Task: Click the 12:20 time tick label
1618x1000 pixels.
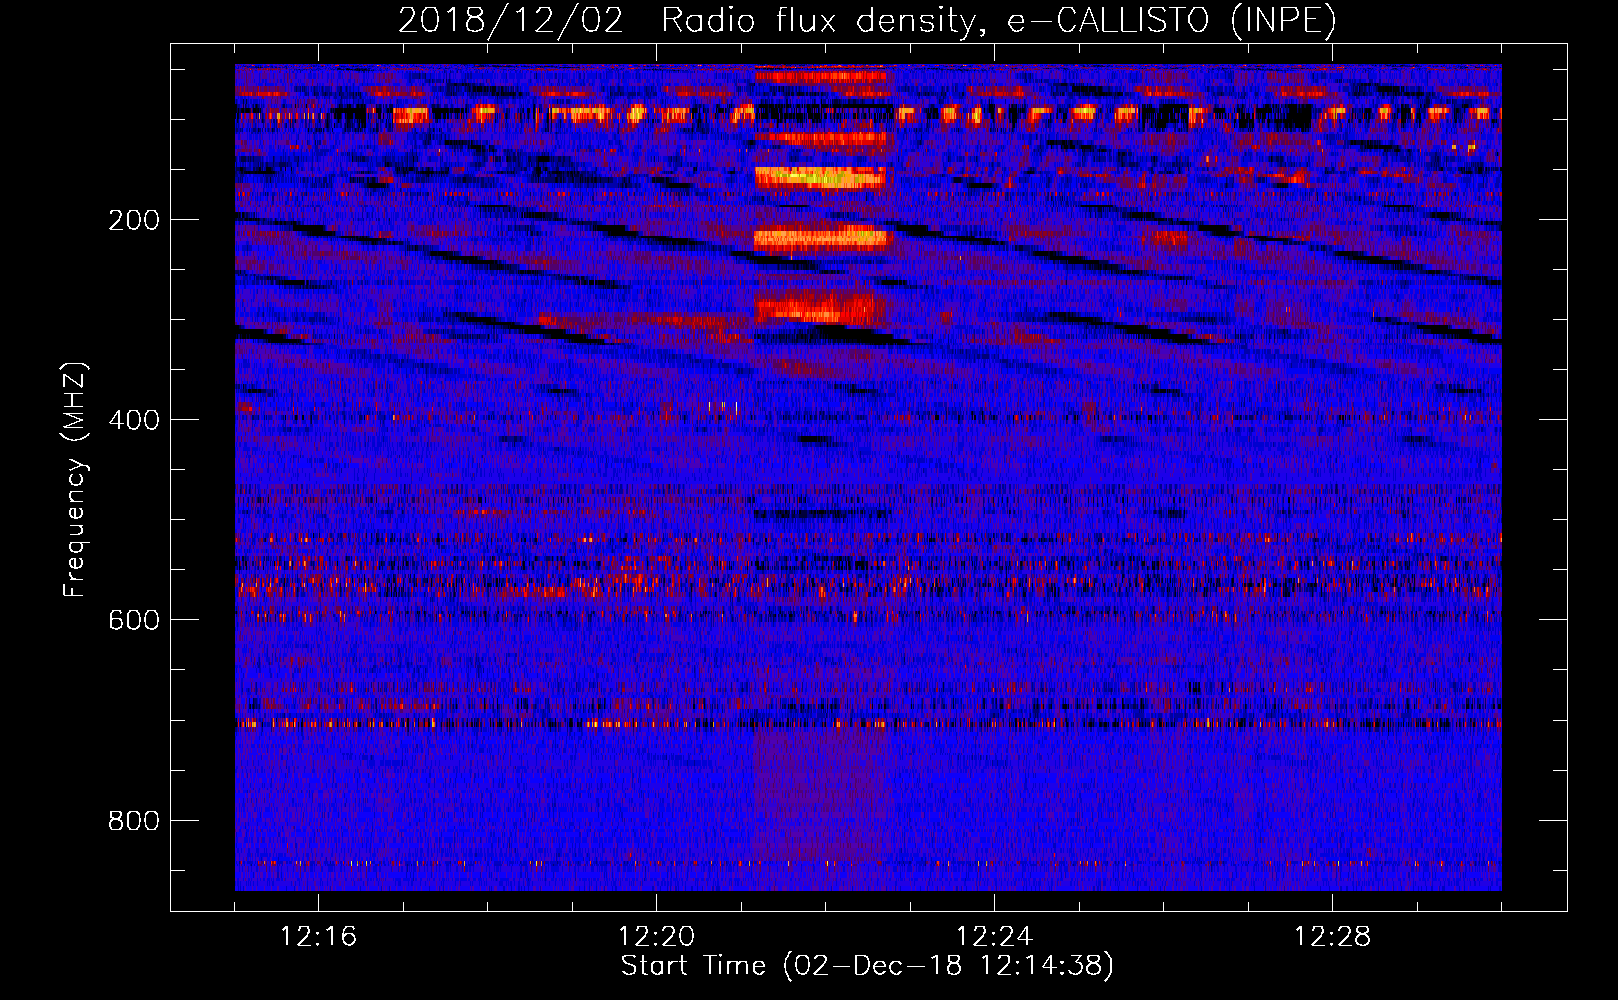Action: coord(656,937)
